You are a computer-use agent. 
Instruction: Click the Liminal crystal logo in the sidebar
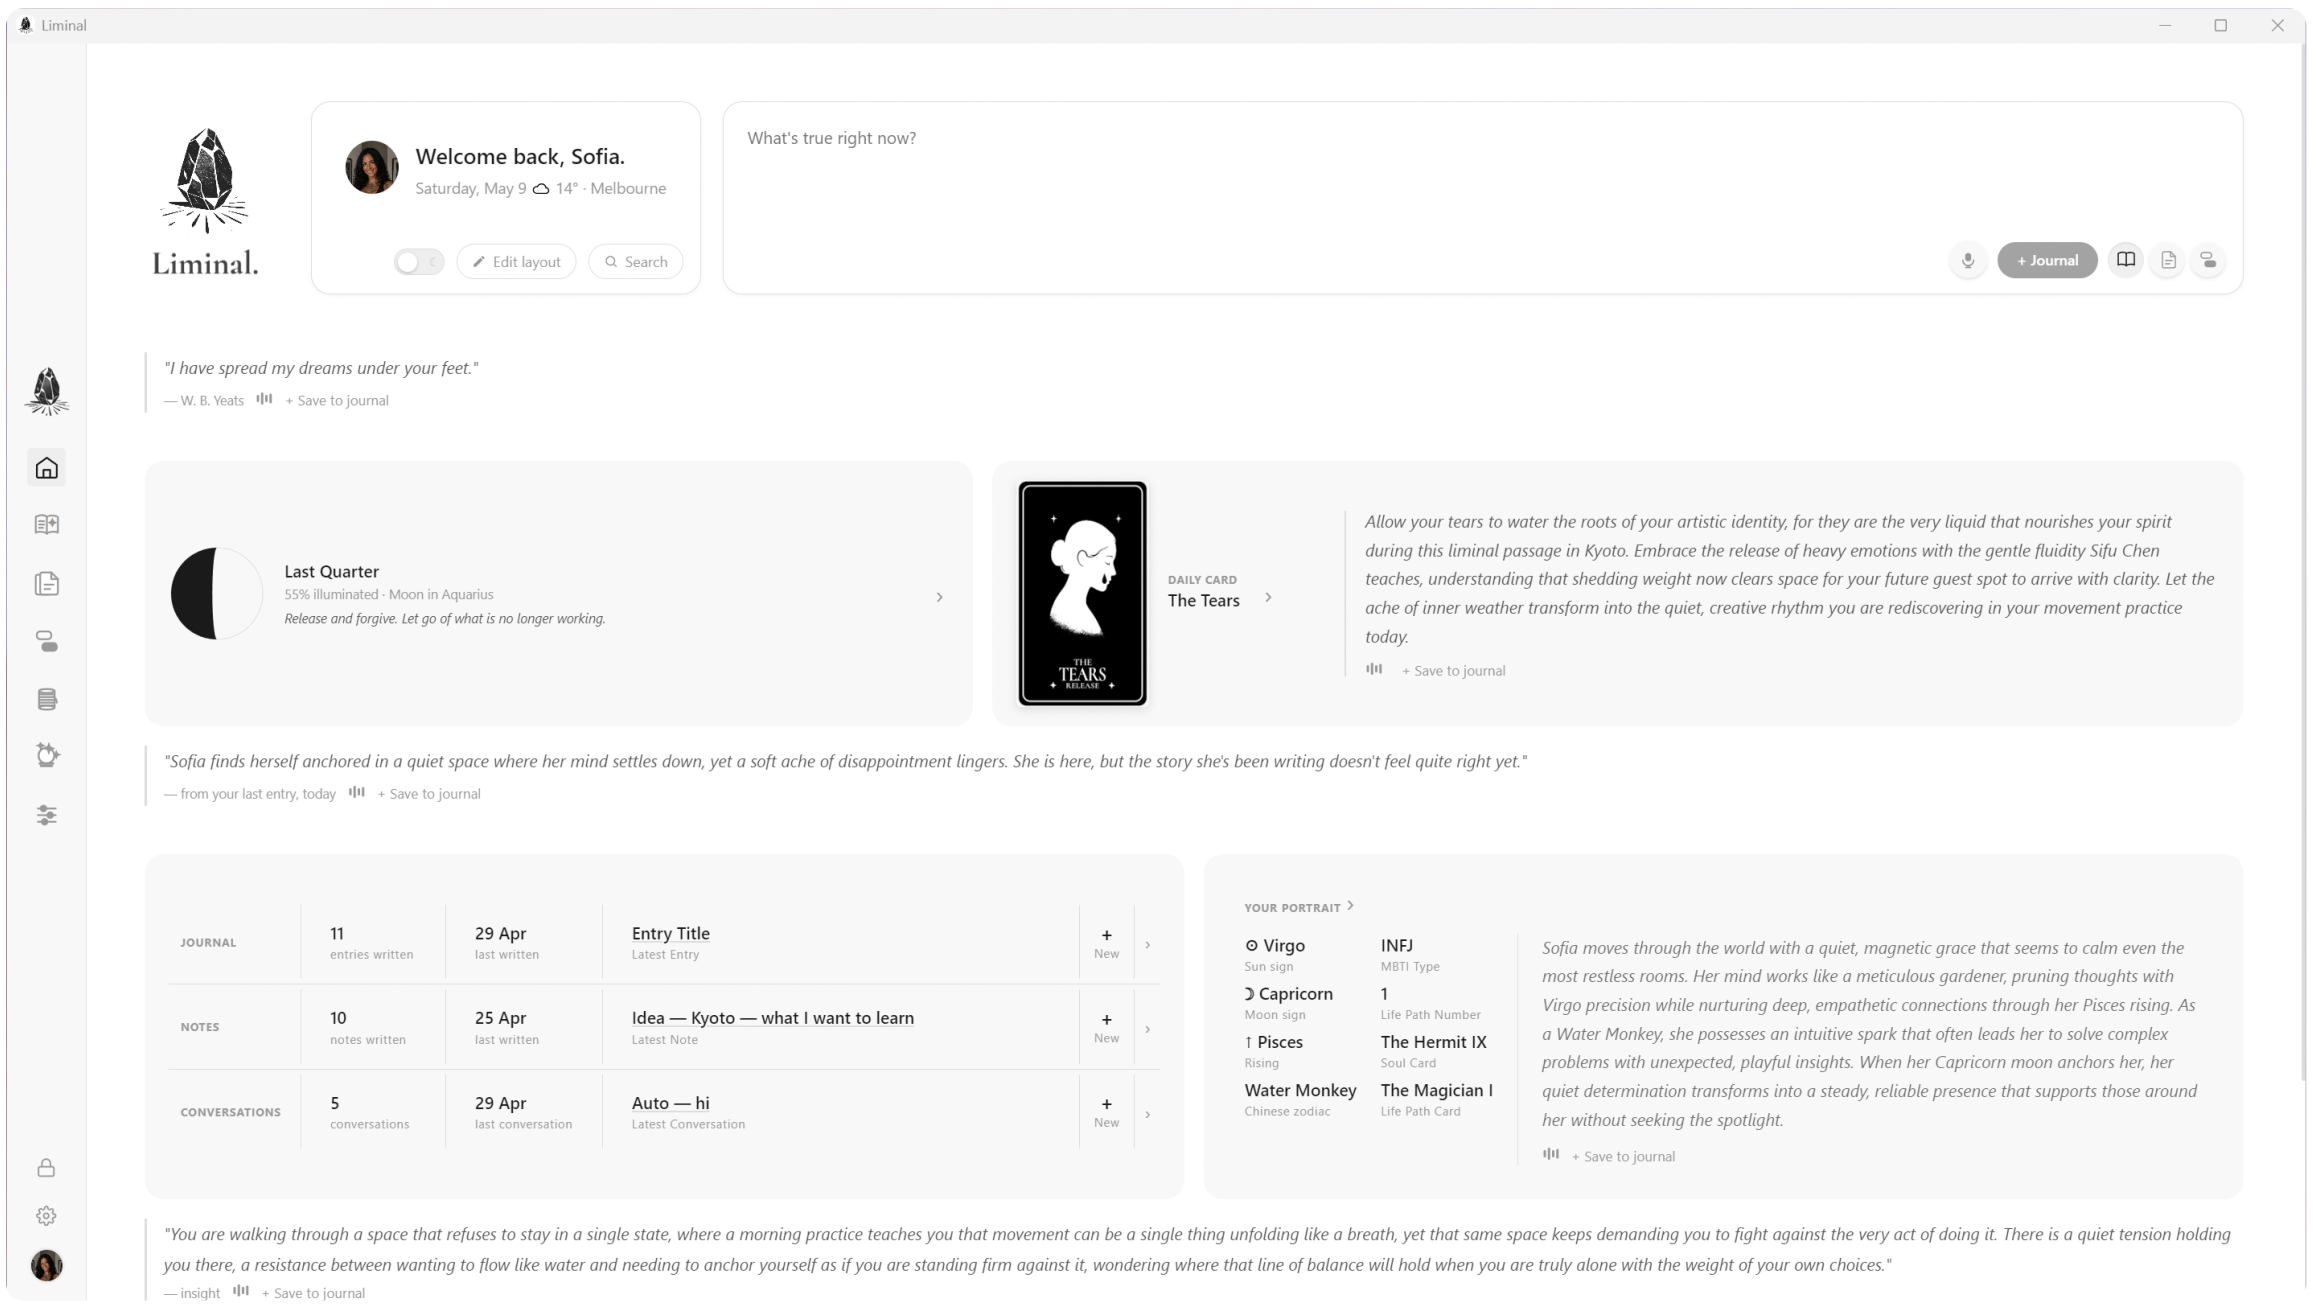(46, 391)
